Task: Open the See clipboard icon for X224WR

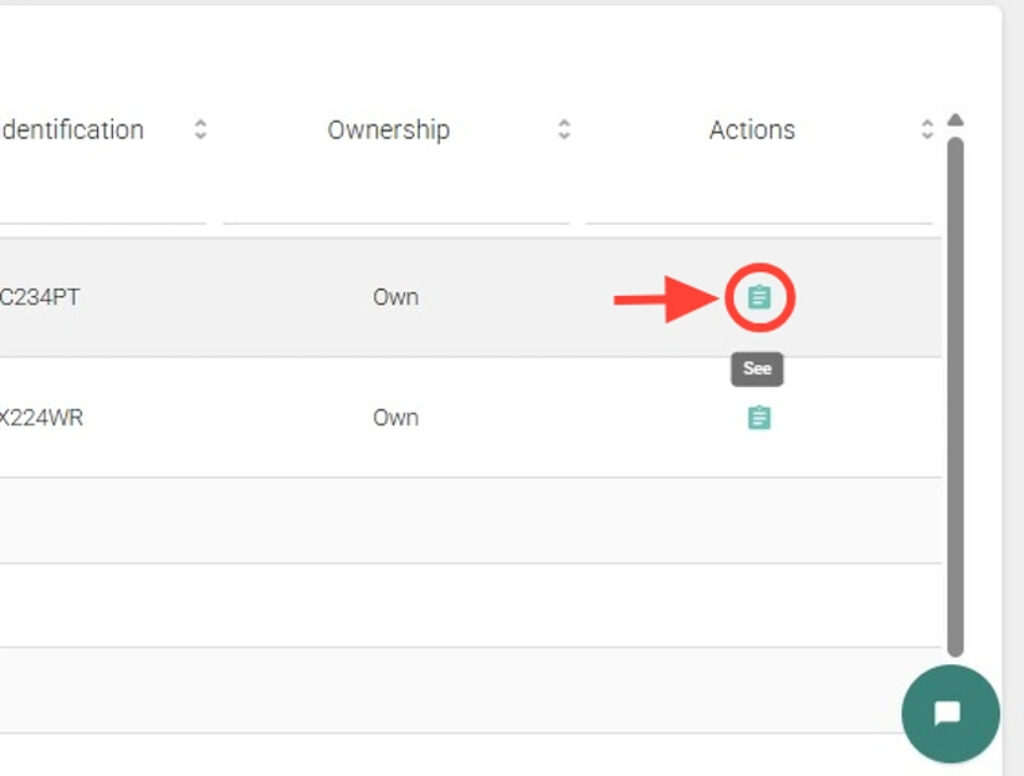Action: point(760,417)
